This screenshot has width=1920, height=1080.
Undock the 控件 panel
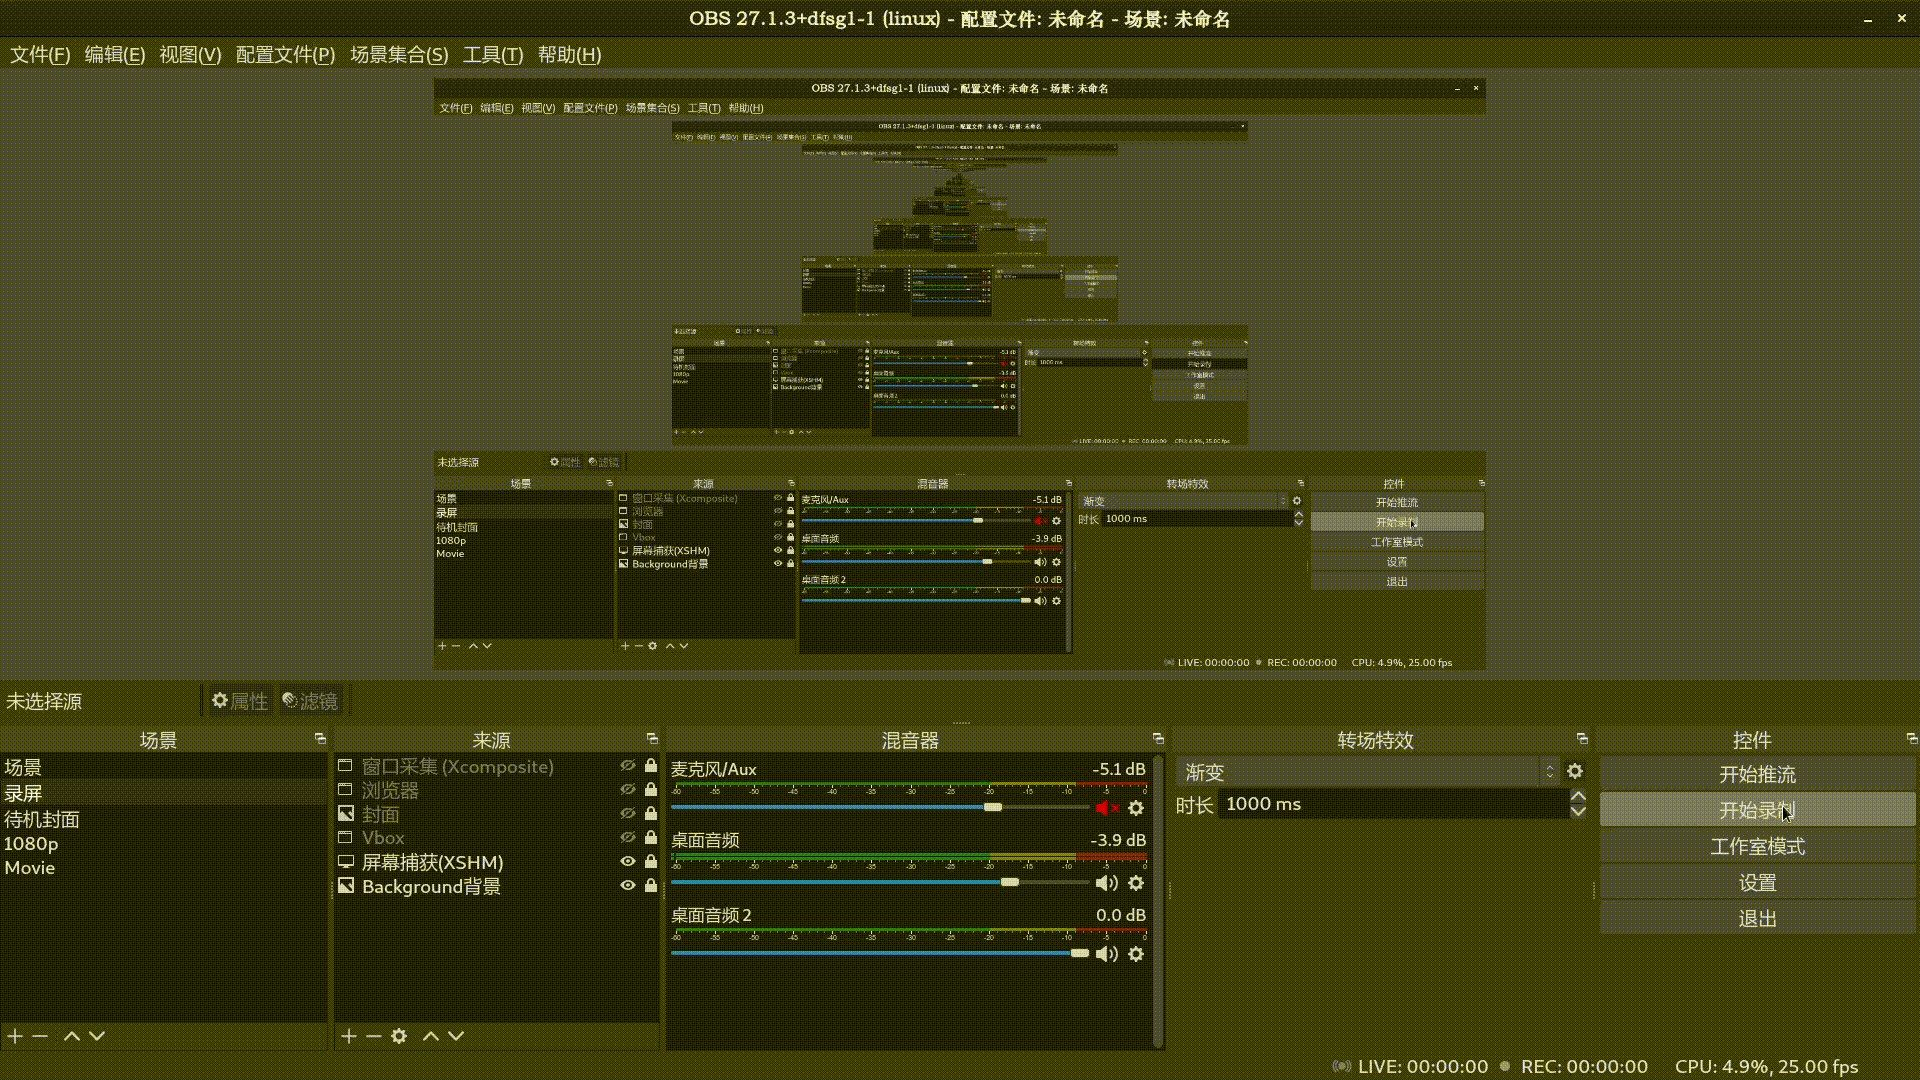coord(1912,739)
